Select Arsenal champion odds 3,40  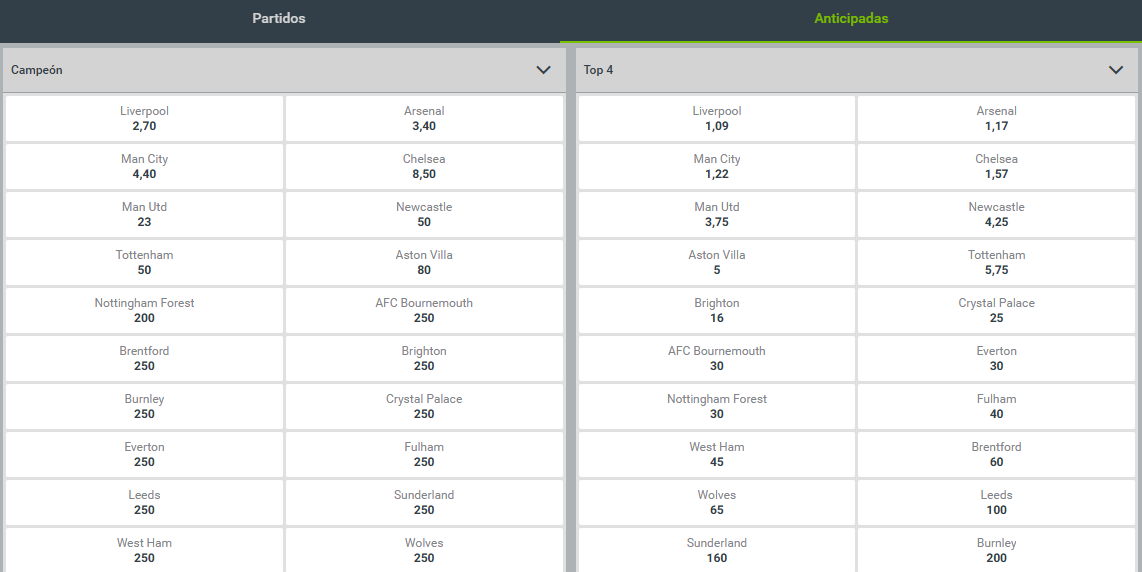coord(424,118)
